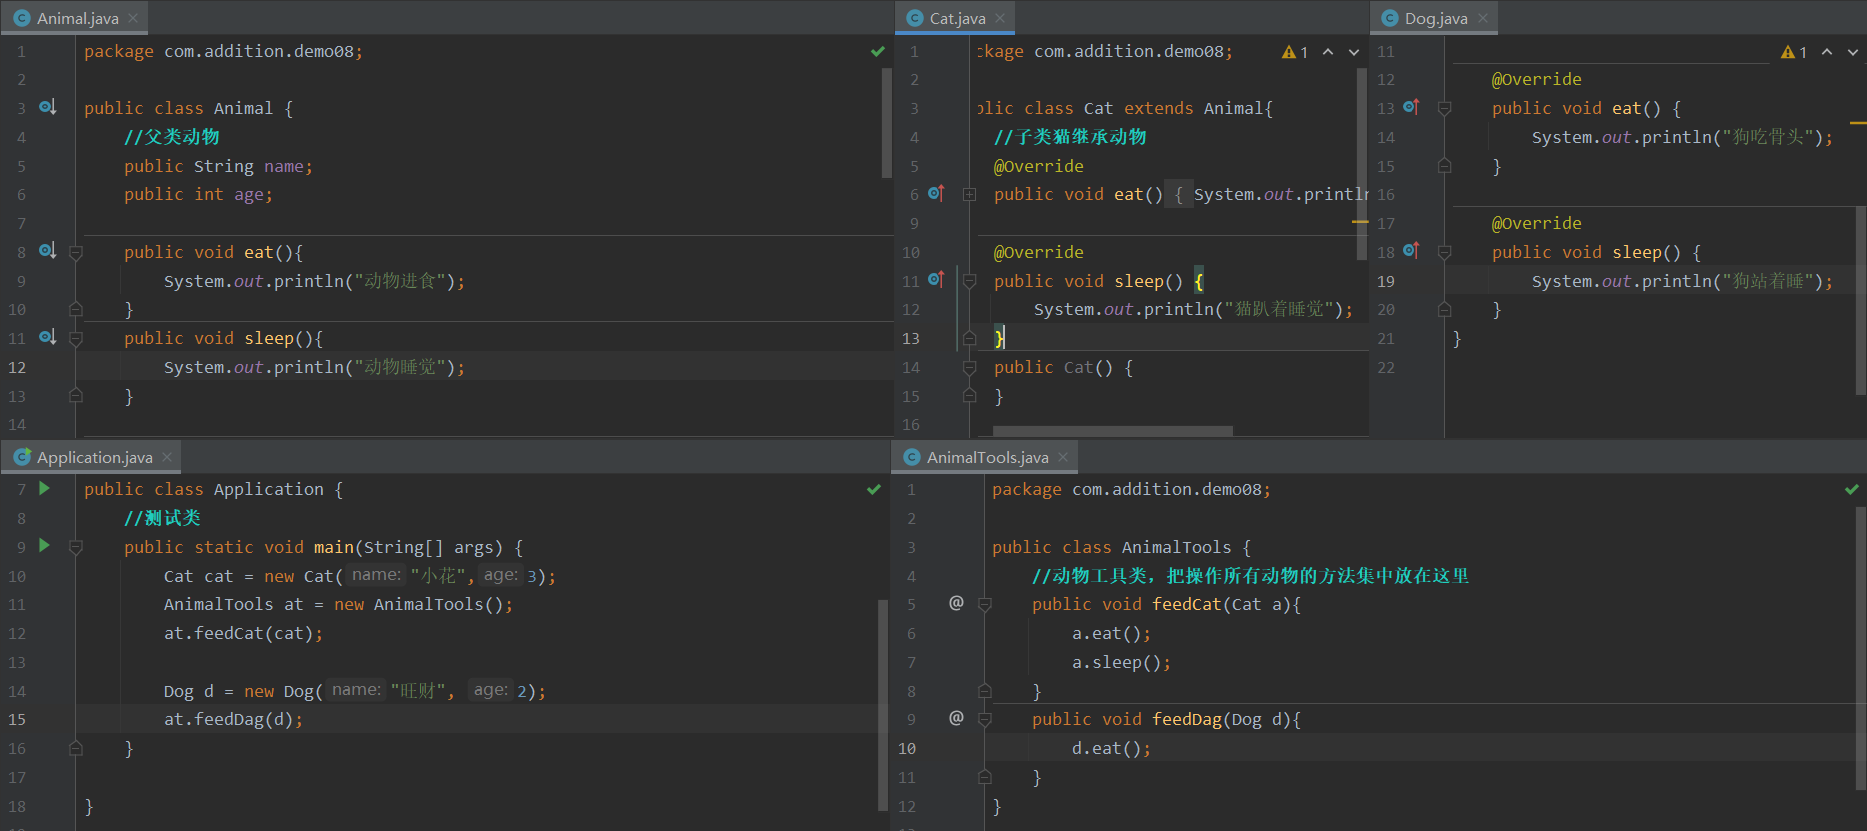This screenshot has height=831, width=1867.
Task: Switch to the AnimalTools.java tab
Action: (x=987, y=457)
